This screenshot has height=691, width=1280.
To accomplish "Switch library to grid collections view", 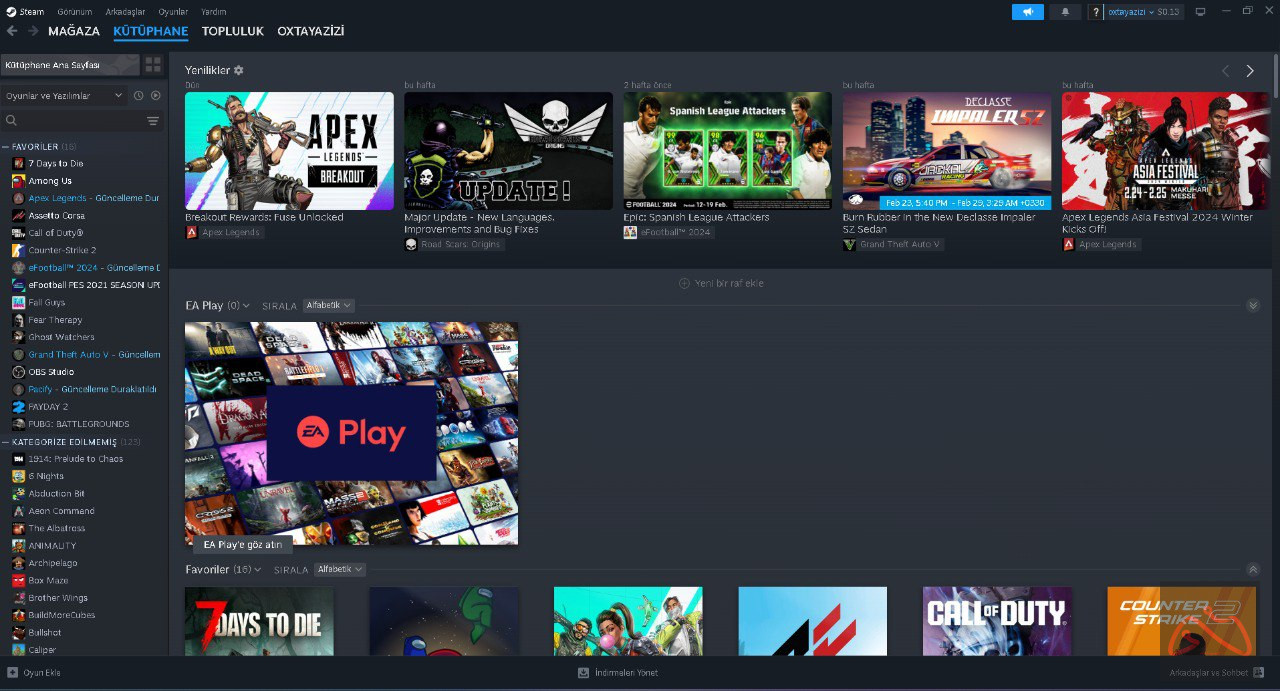I will coord(153,65).
